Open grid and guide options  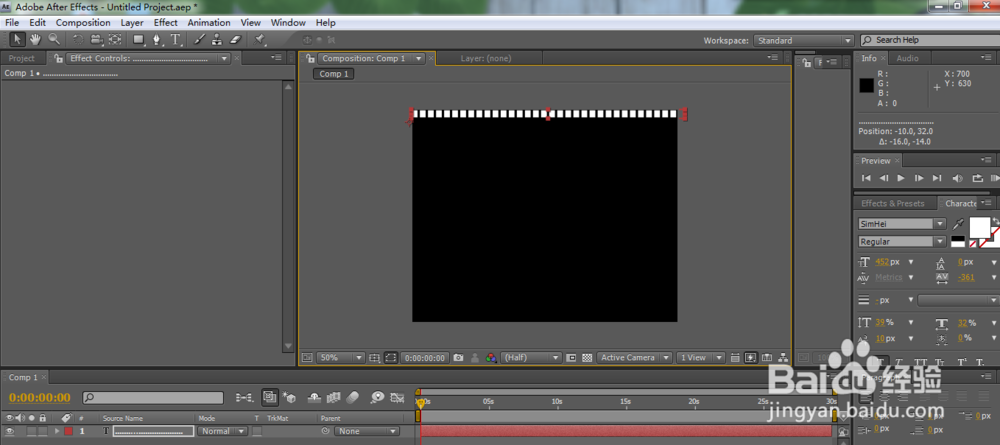point(374,358)
